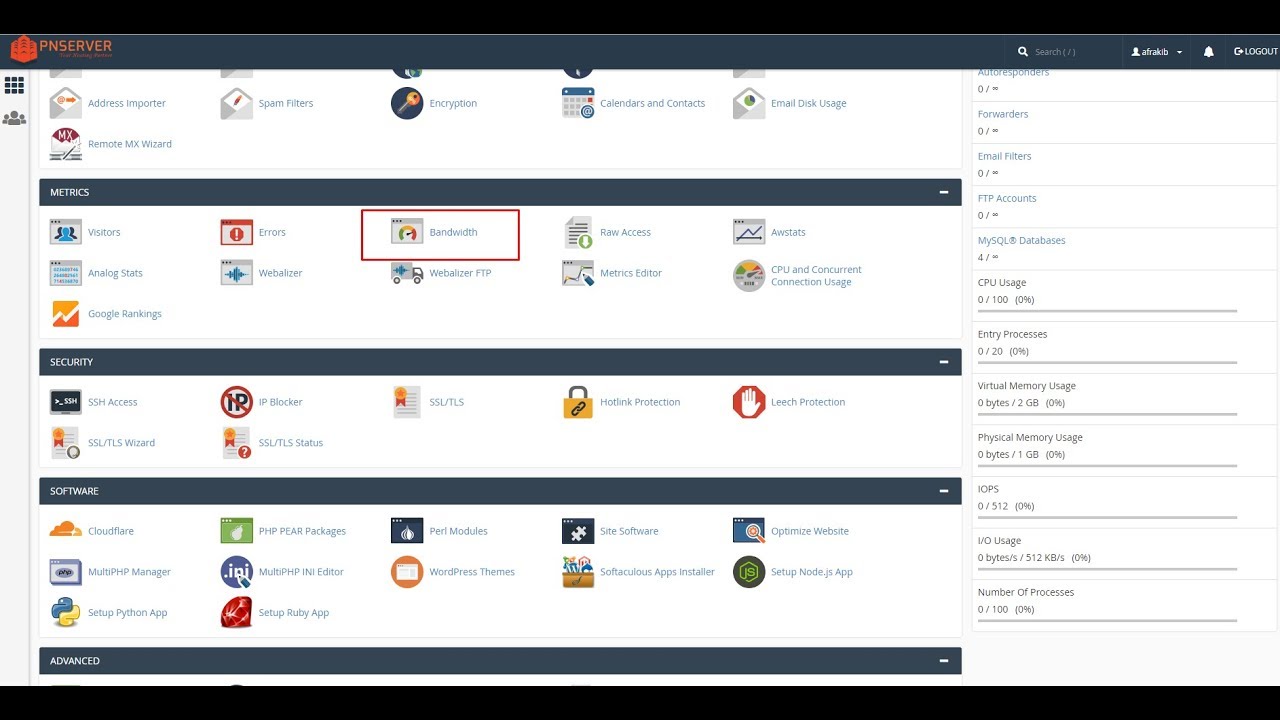Open the Setup Node.js App icon
This screenshot has height=720, width=1280.
(749, 572)
